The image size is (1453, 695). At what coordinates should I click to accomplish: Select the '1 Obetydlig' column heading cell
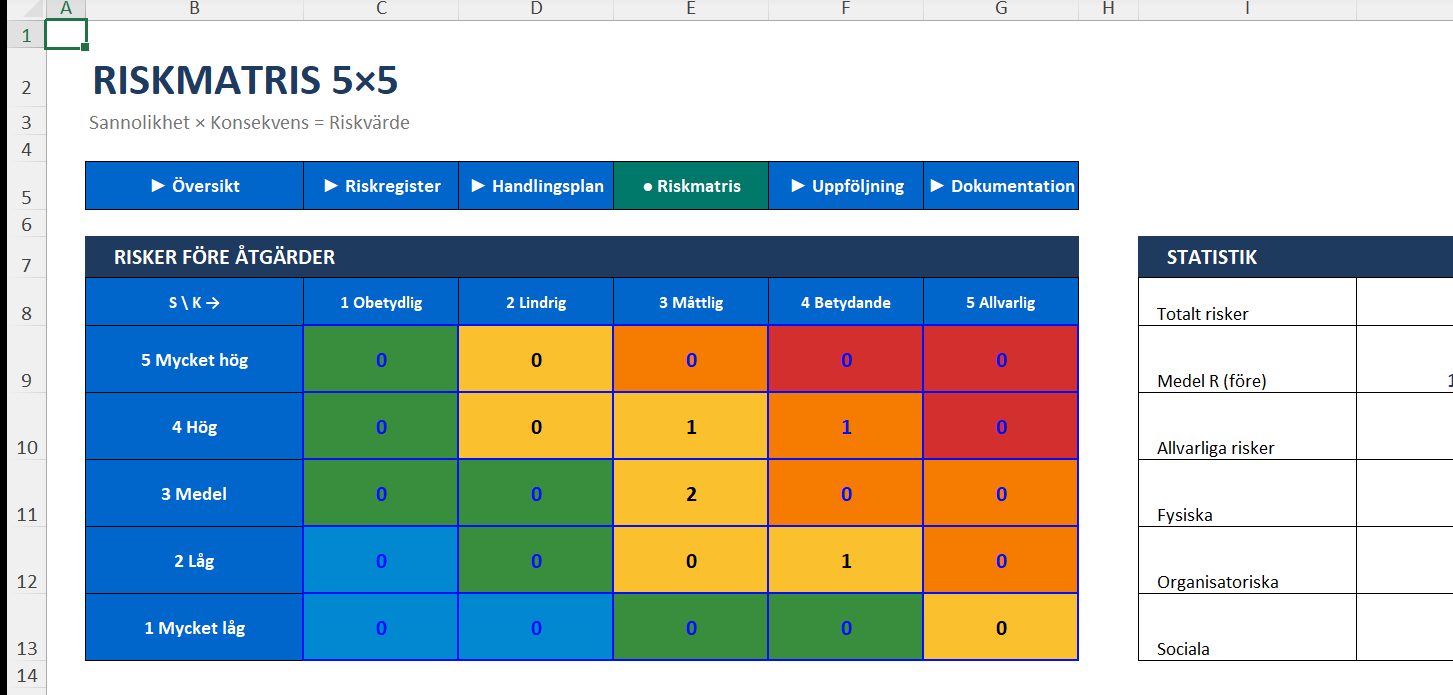381,302
